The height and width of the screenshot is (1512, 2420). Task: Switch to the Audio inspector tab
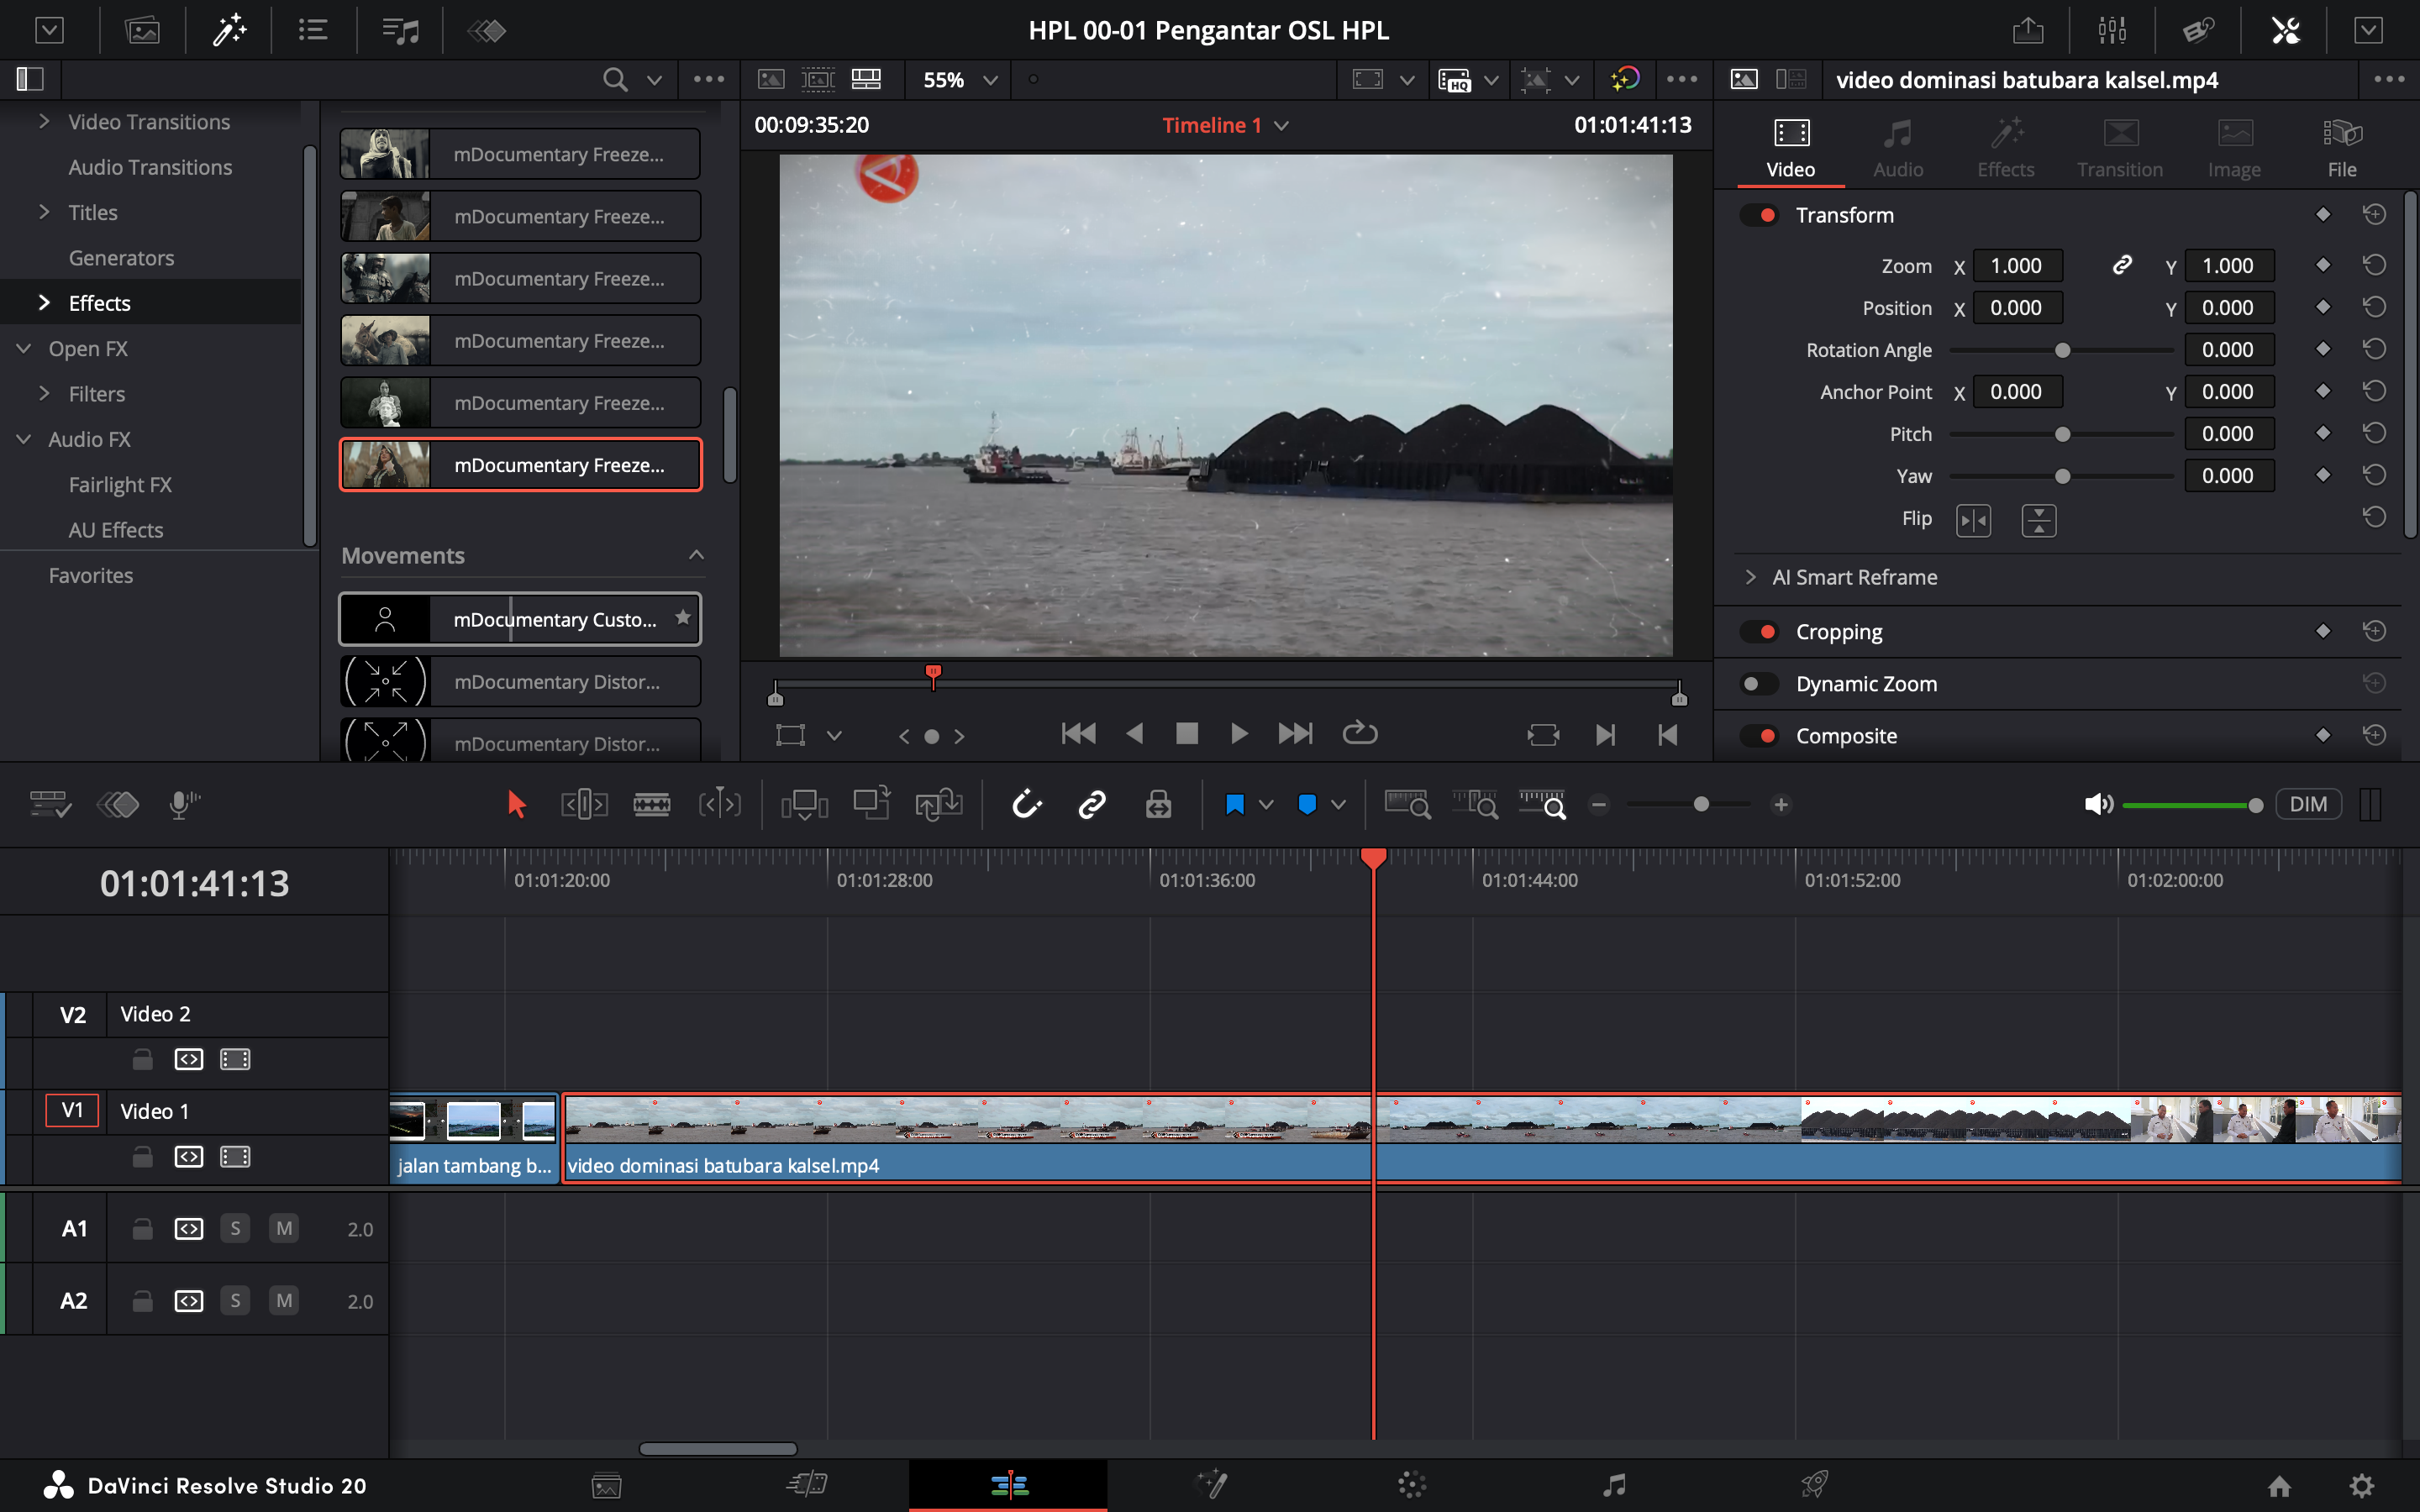(x=1897, y=148)
